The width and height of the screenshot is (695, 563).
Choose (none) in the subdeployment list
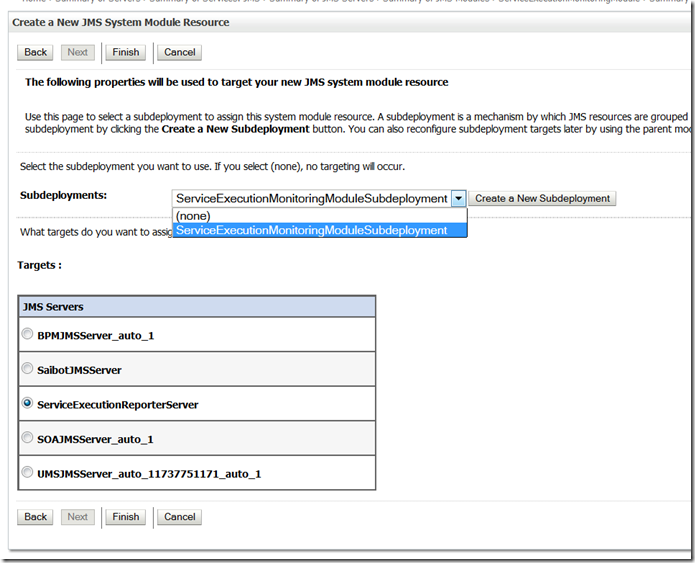click(320, 216)
